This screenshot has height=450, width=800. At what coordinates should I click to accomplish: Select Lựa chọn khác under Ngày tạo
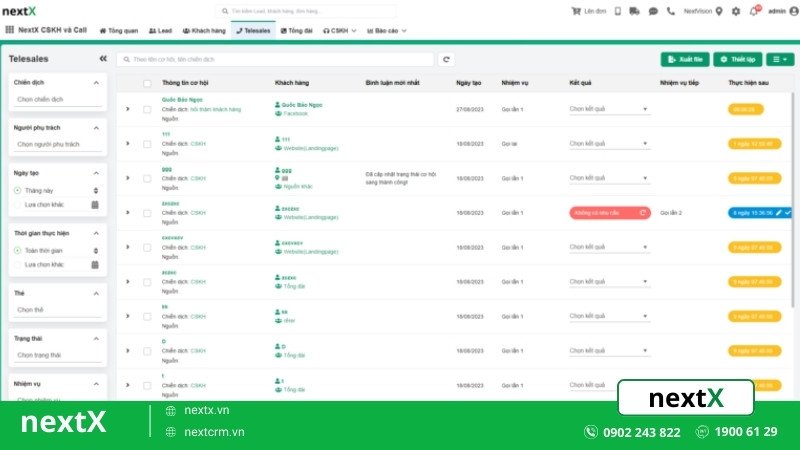click(17, 205)
